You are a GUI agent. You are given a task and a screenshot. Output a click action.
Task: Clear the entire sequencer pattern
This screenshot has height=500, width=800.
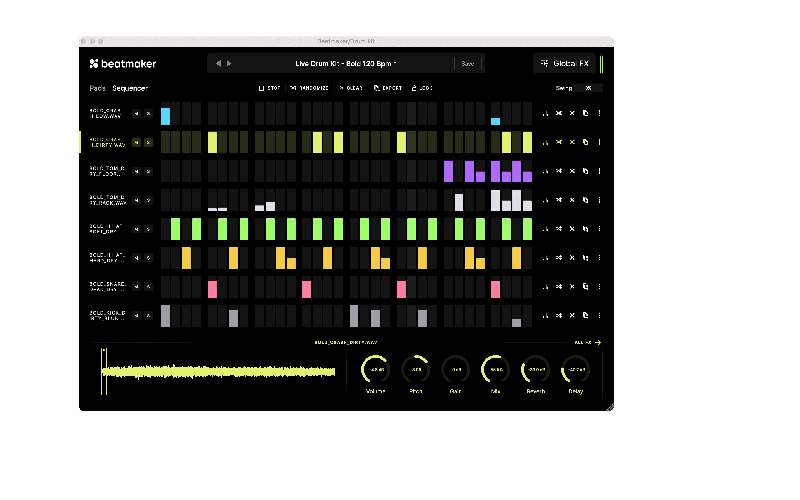[x=349, y=88]
